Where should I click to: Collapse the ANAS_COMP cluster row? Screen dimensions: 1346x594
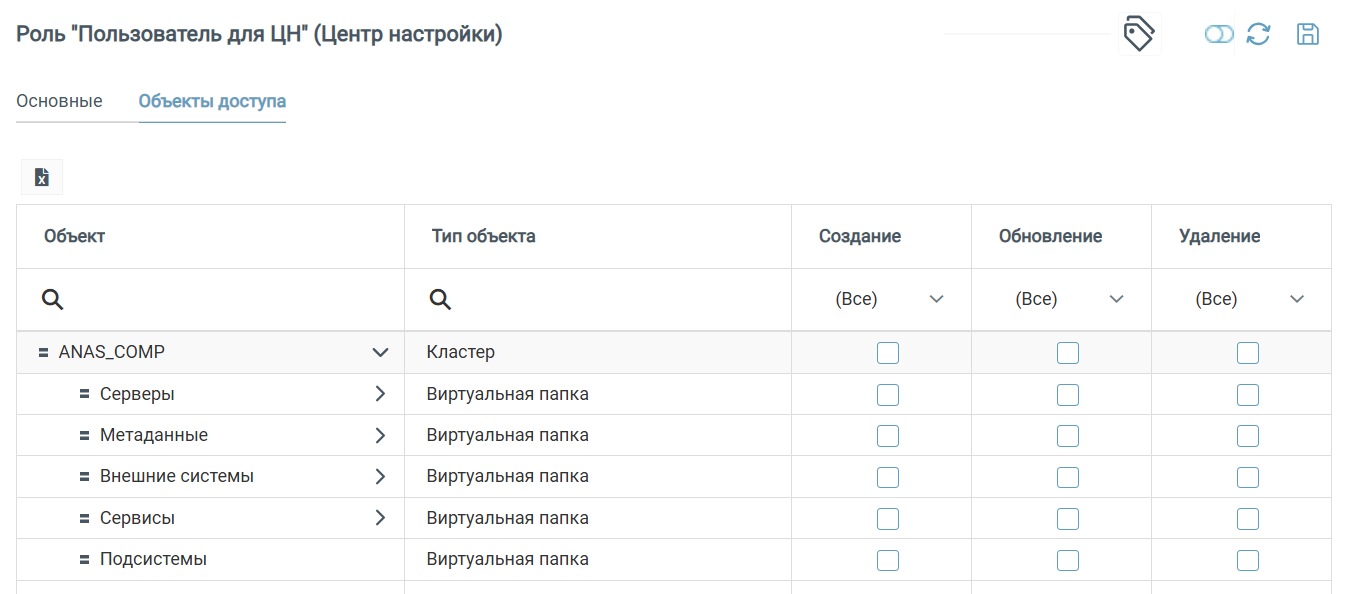[380, 352]
